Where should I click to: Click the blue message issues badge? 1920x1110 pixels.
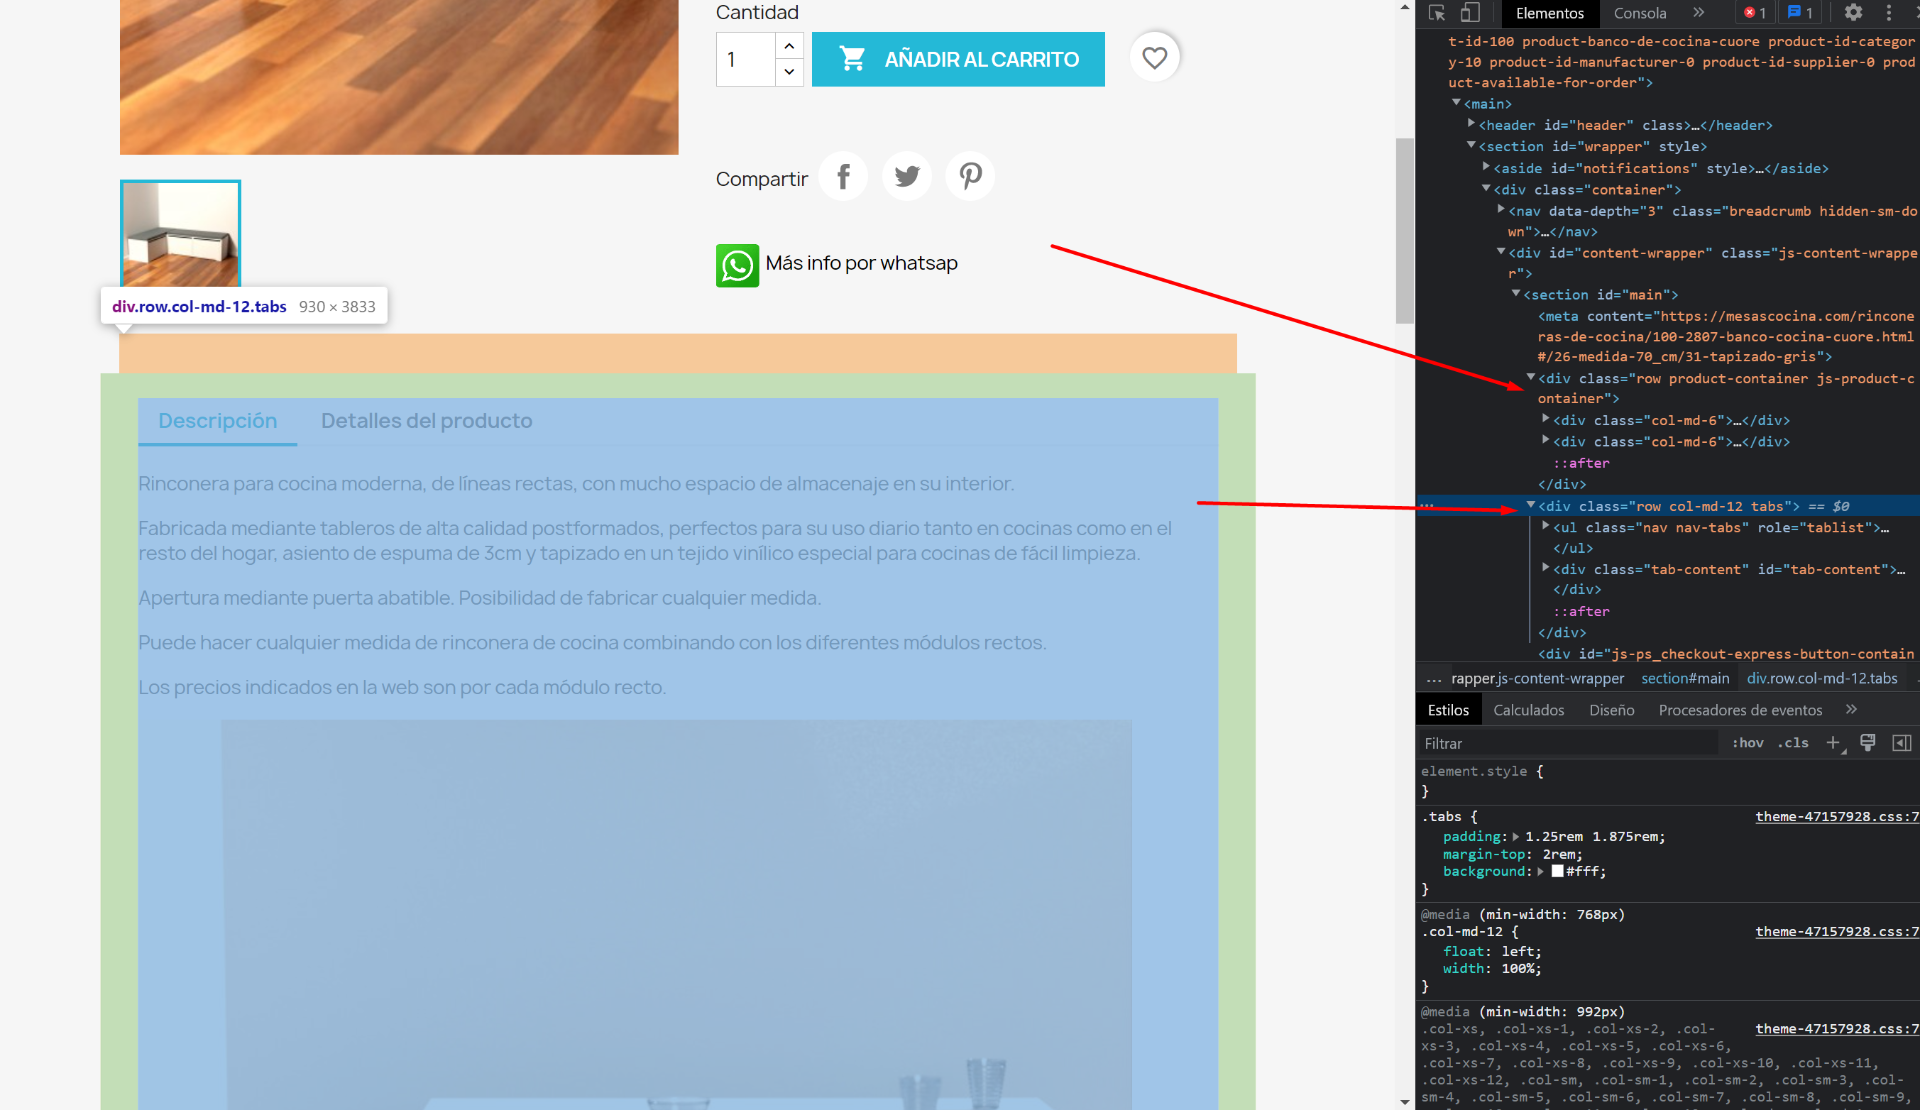click(1800, 13)
